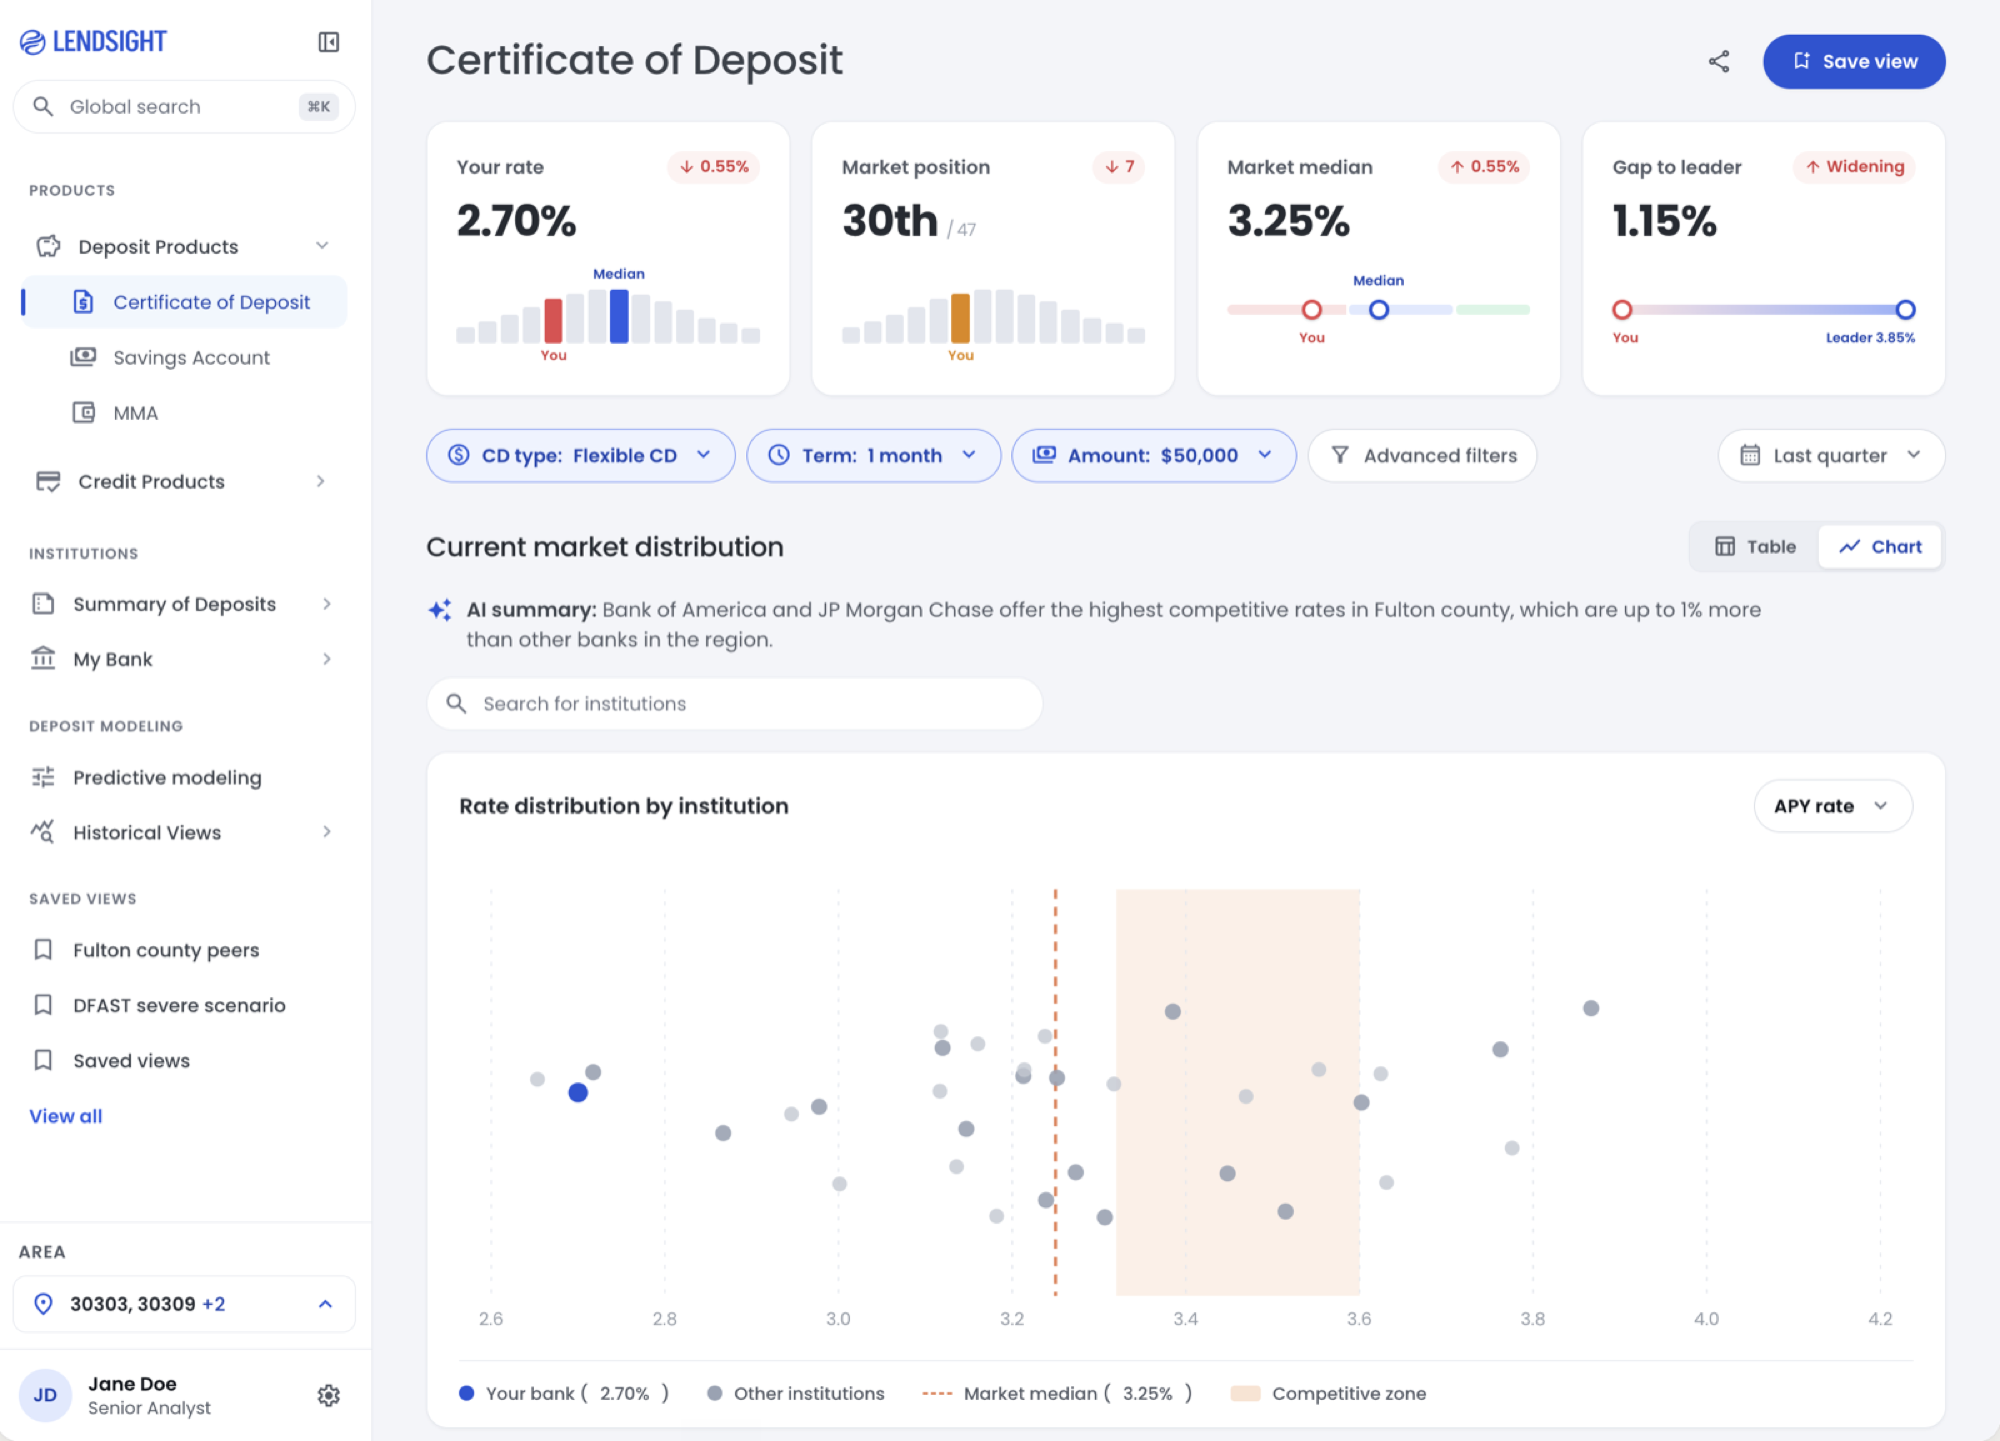This screenshot has width=2000, height=1441.
Task: Click the ⌘K shortcut badge
Action: click(319, 106)
